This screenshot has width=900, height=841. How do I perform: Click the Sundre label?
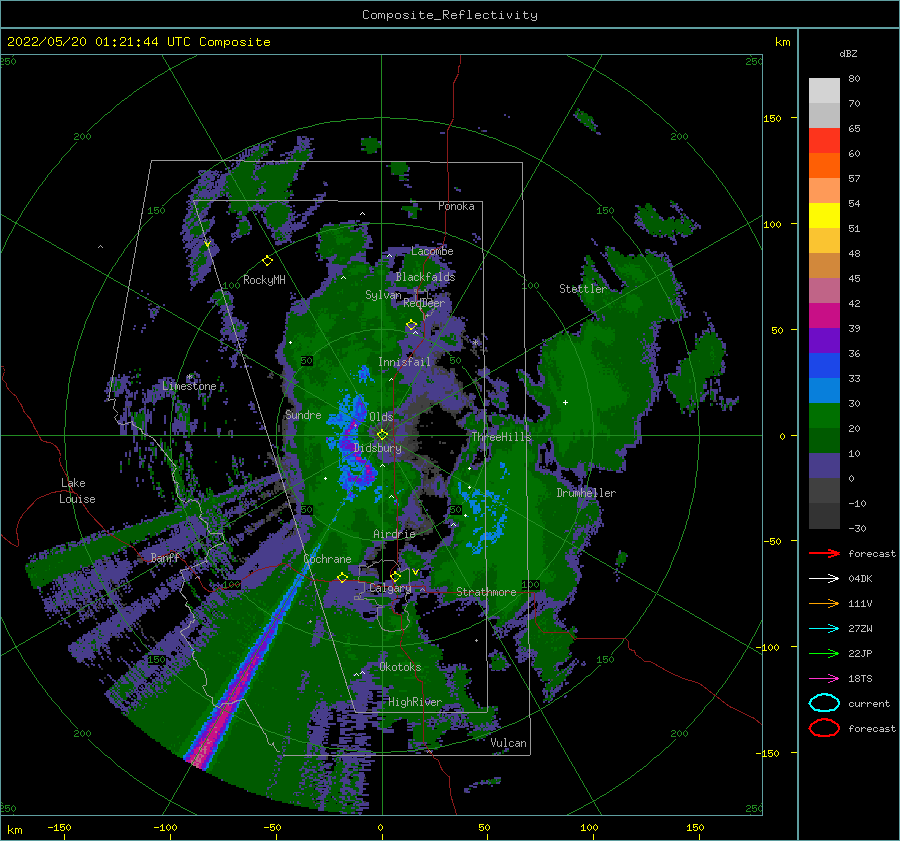coord(303,414)
